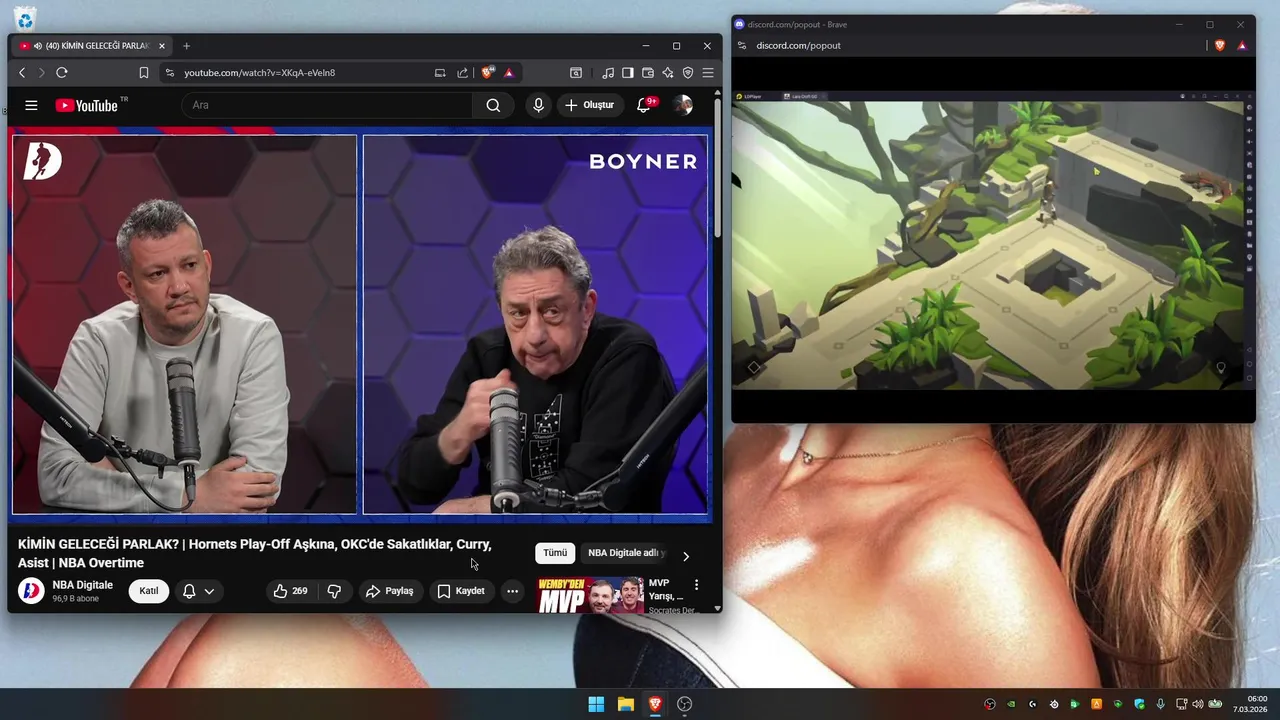Open Brave Rewards in Discord popout window

point(1242,46)
